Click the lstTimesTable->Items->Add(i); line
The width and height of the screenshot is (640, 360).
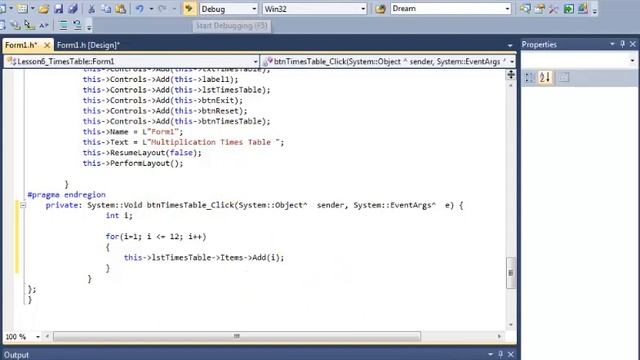204,258
